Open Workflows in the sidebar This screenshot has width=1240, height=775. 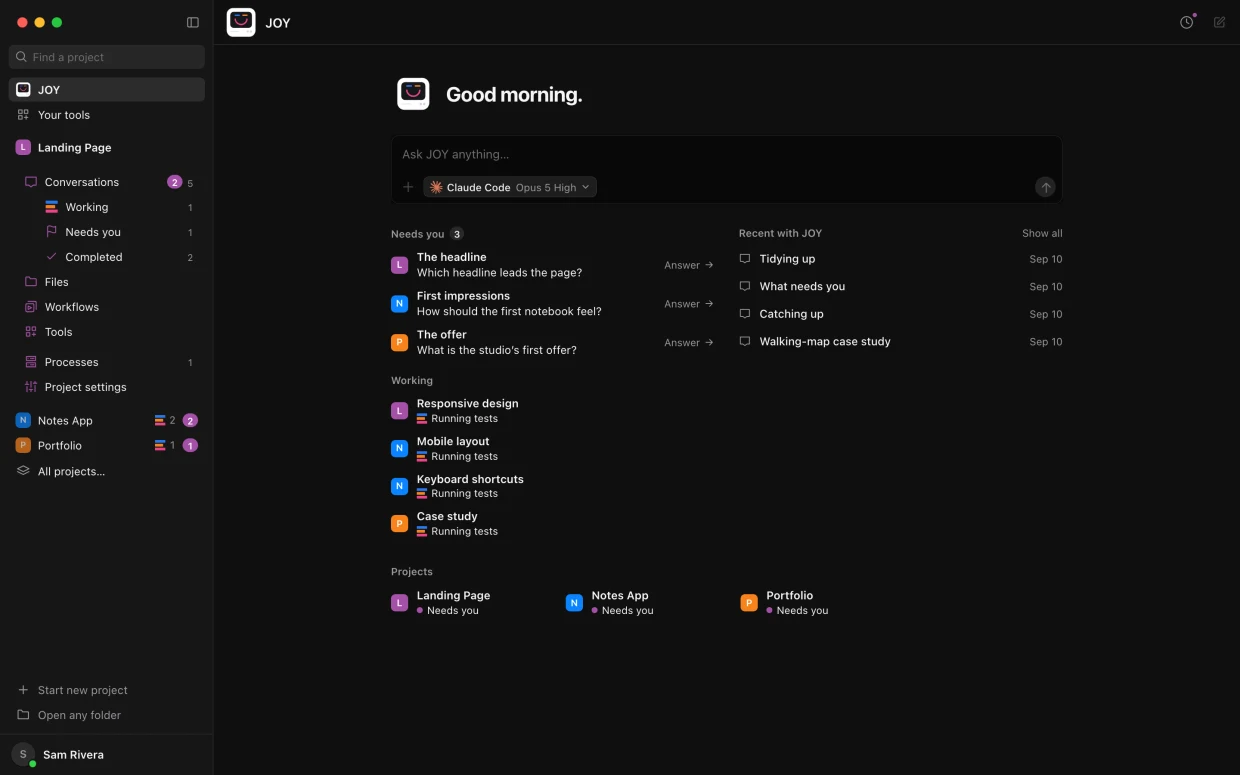[x=107, y=307]
